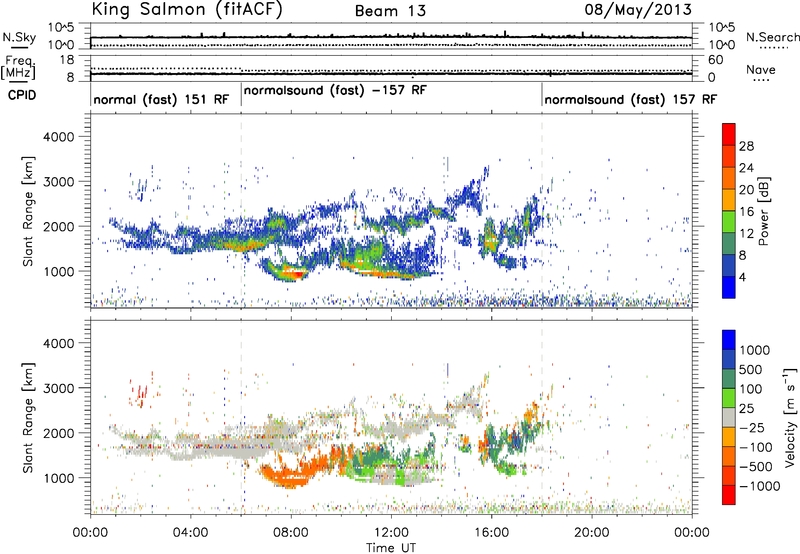Click the "16:00" time tick label
800x554 pixels.
pyautogui.click(x=491, y=533)
